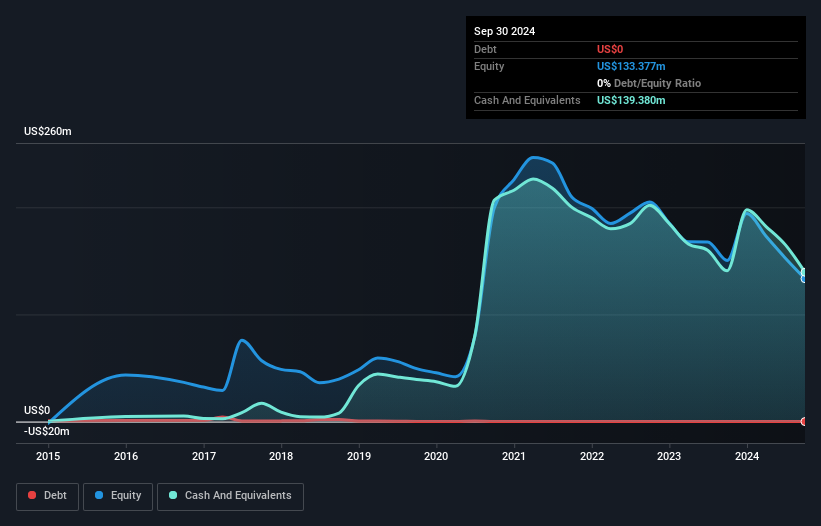The width and height of the screenshot is (821, 526).
Task: Click the red US$0 debt value in the tooltip
Action: click(610, 49)
